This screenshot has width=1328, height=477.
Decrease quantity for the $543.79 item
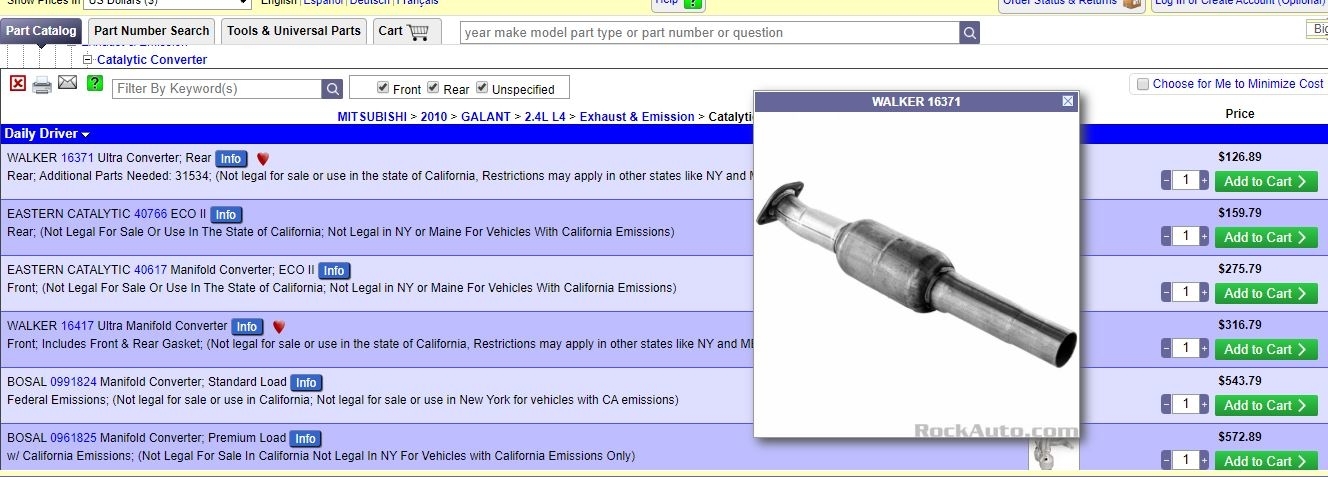1166,405
